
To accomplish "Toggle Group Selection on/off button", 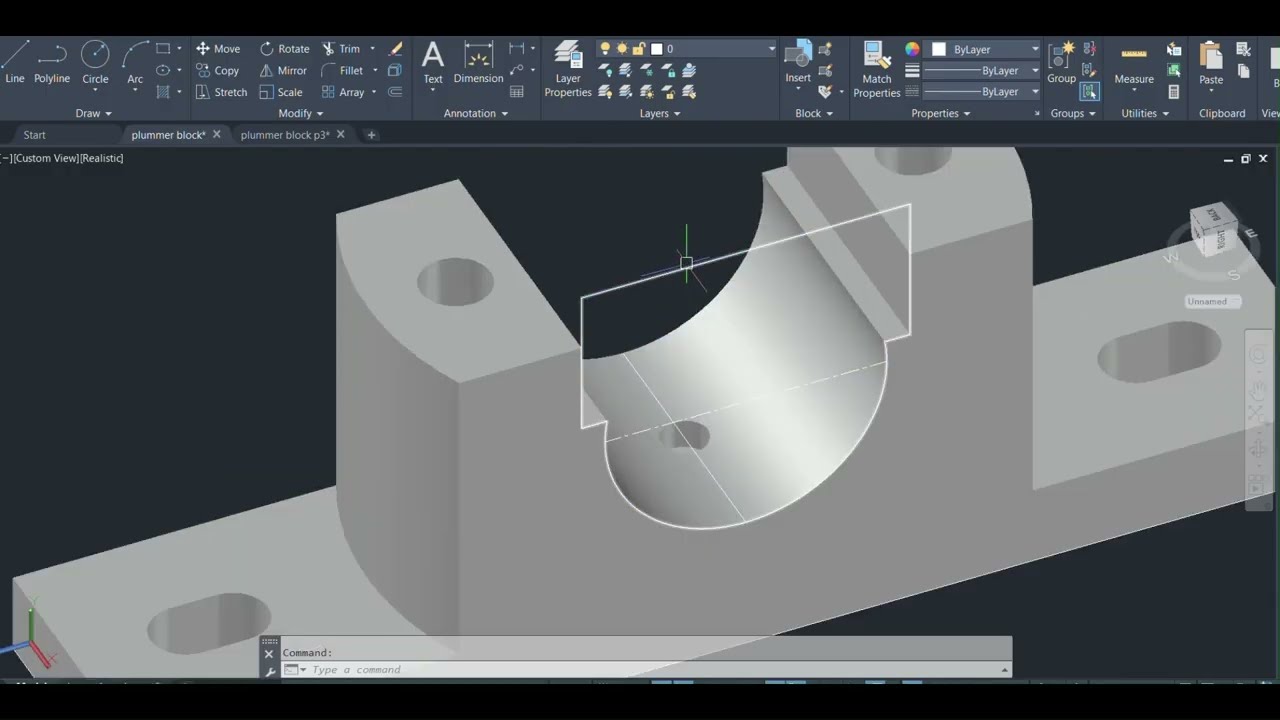I will [1089, 92].
